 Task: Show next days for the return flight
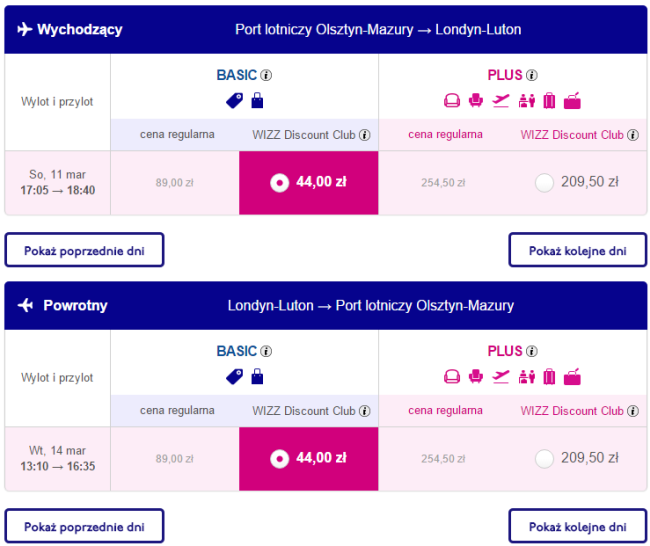point(577,526)
